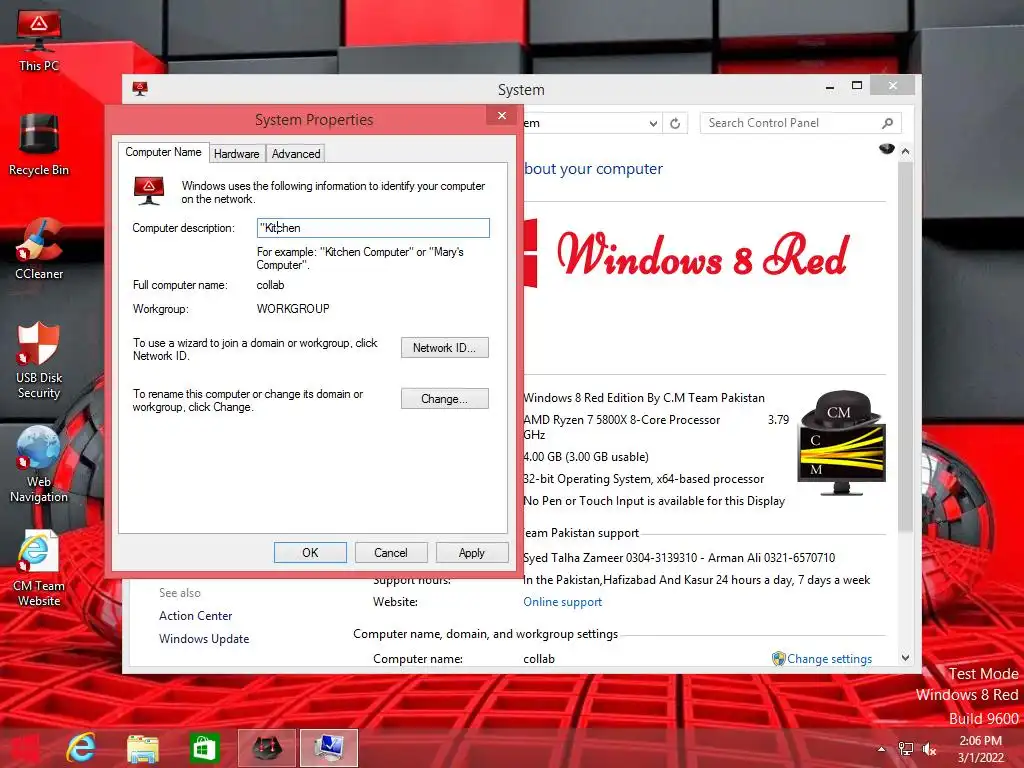
Task: Click the help icon in System window
Action: (x=886, y=149)
